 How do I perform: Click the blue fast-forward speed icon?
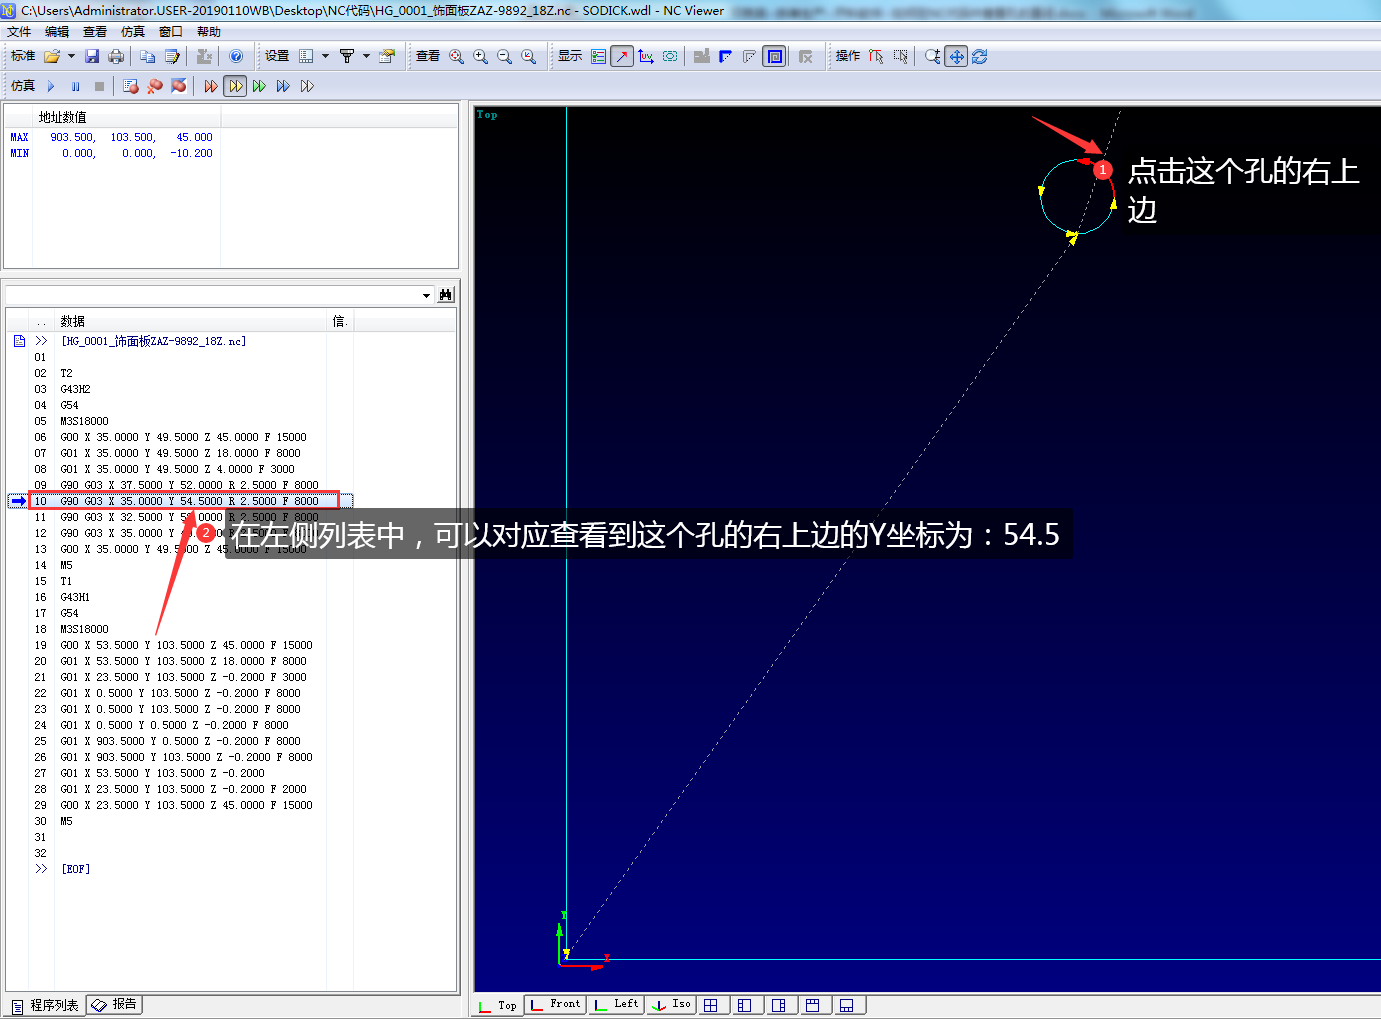tap(283, 86)
